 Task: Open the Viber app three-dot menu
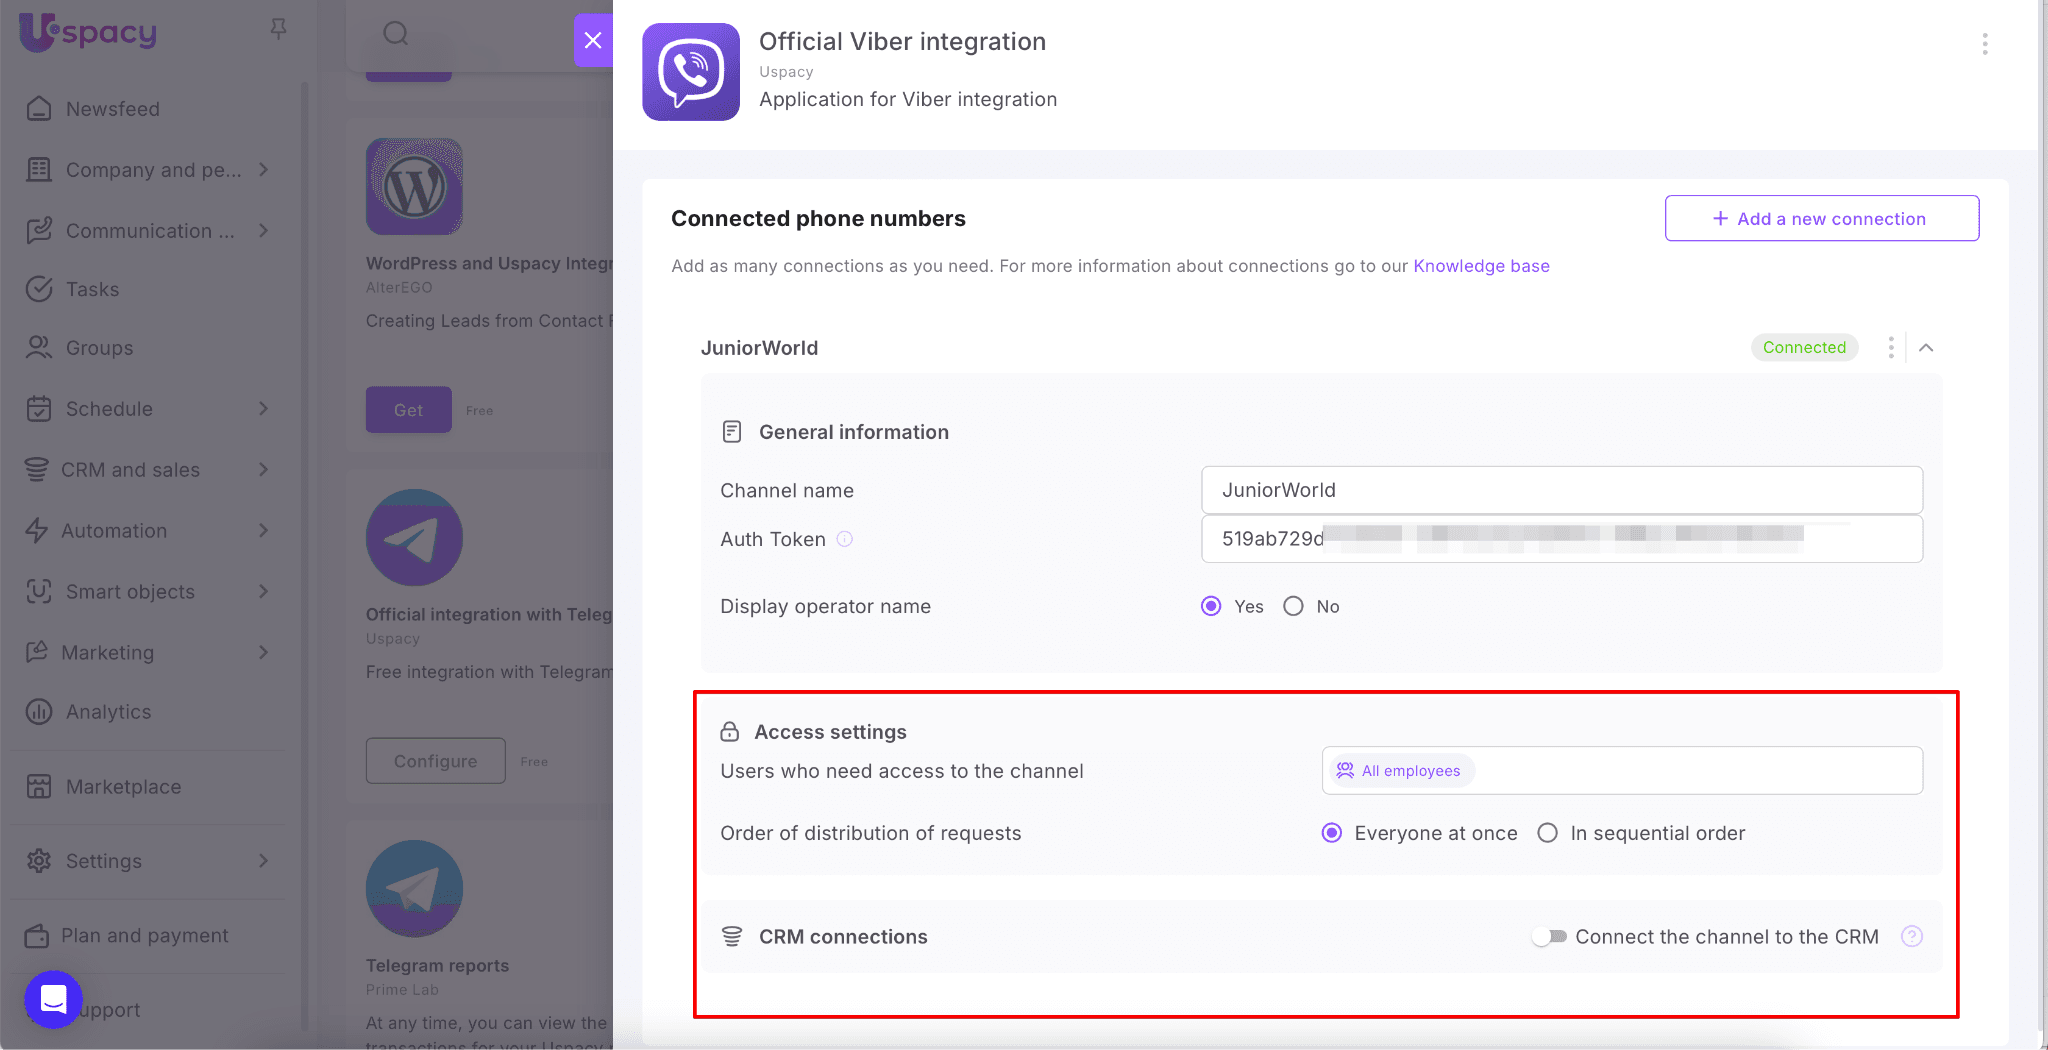[1984, 44]
